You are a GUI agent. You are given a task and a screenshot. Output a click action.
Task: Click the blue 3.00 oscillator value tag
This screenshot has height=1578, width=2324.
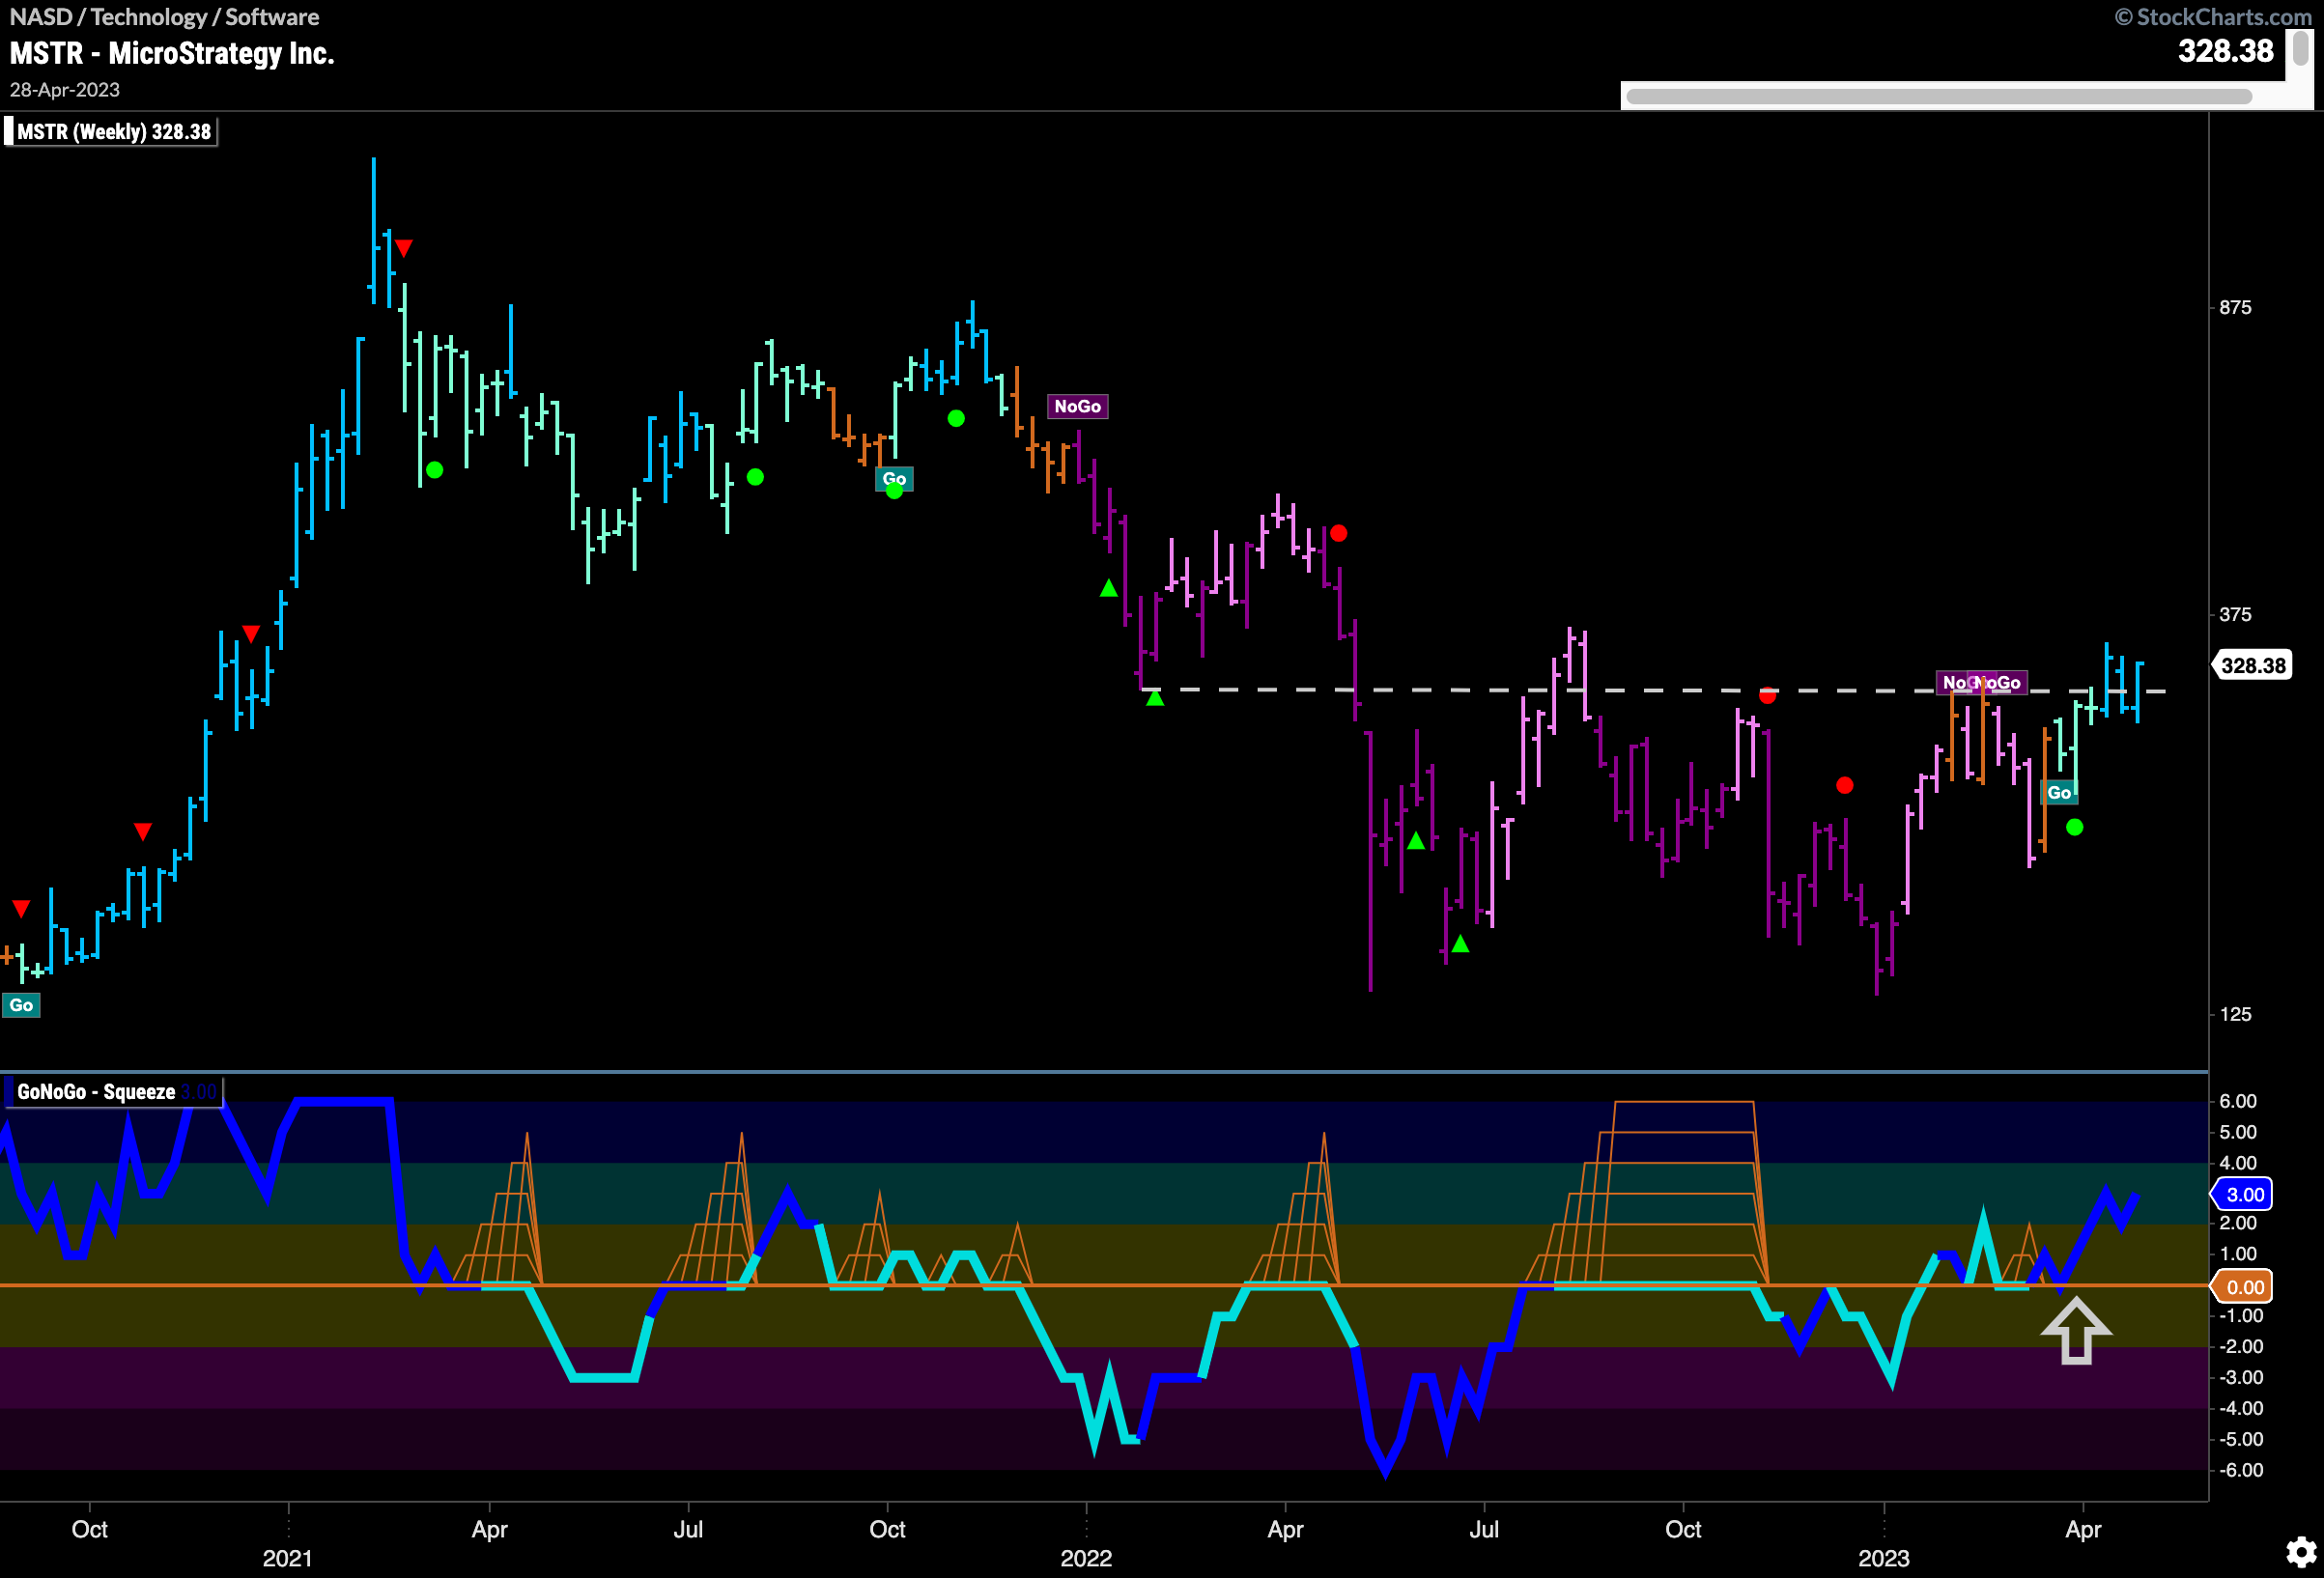click(2244, 1194)
